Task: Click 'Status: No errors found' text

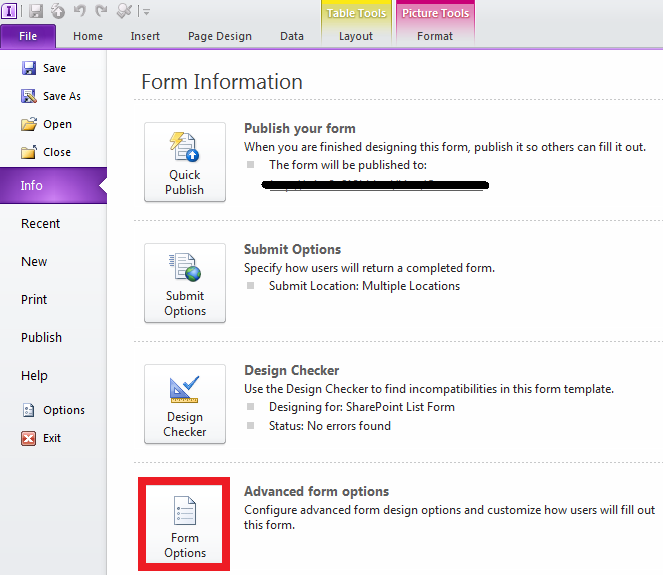Action: pos(330,426)
